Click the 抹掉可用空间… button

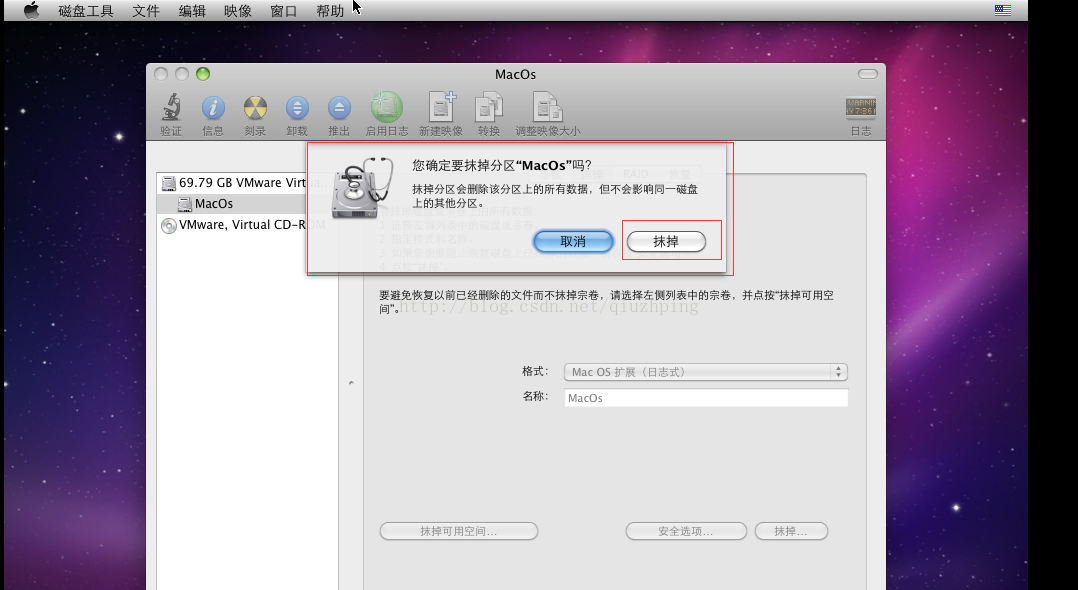[459, 531]
